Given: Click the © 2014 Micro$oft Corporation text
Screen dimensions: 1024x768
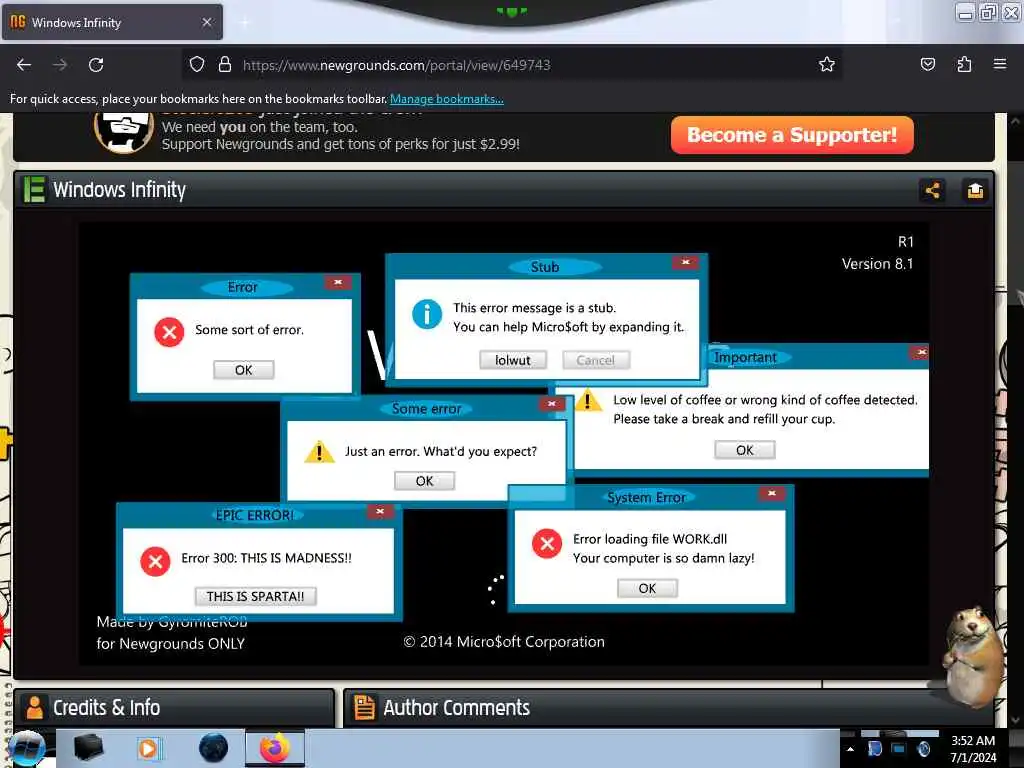Looking at the screenshot, I should [x=504, y=642].
